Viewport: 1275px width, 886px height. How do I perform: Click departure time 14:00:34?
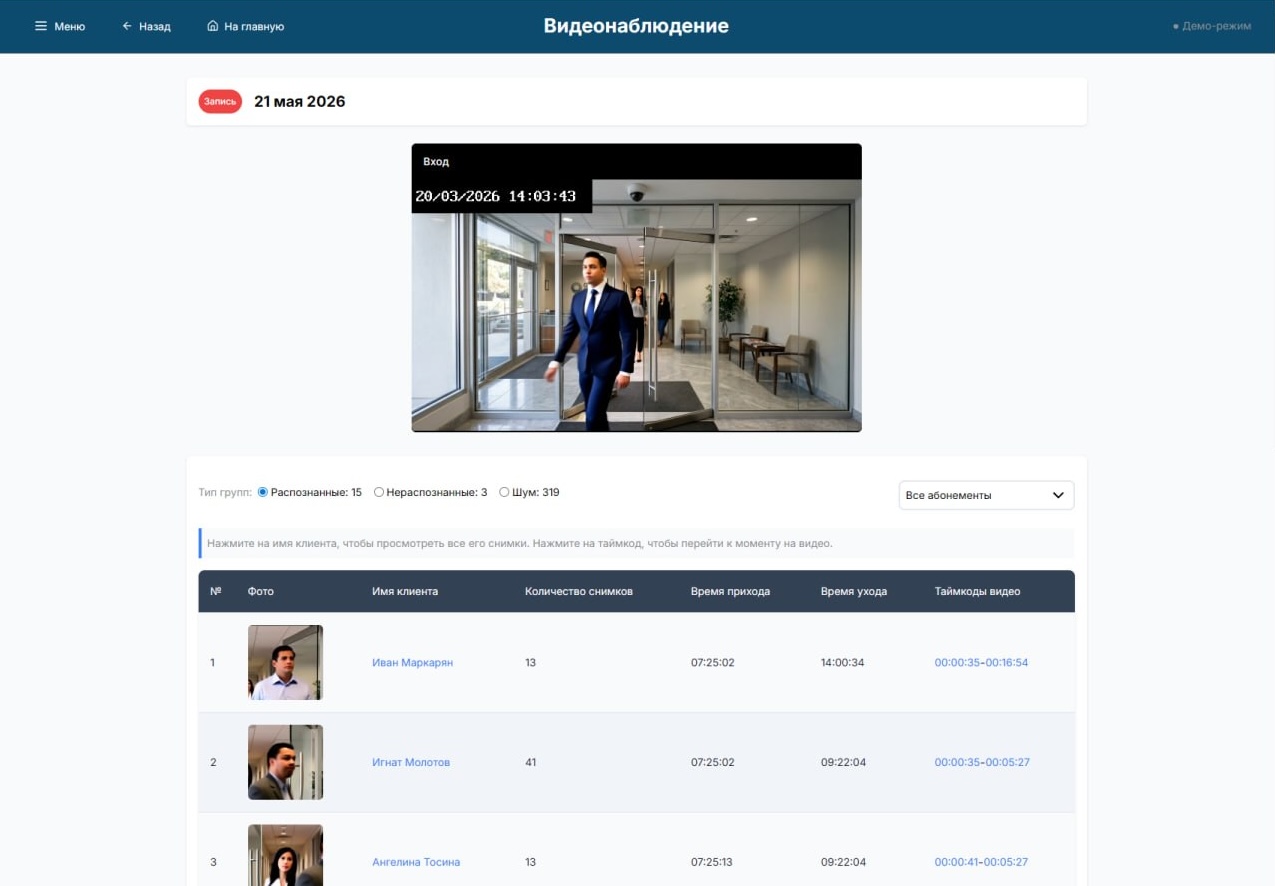842,662
